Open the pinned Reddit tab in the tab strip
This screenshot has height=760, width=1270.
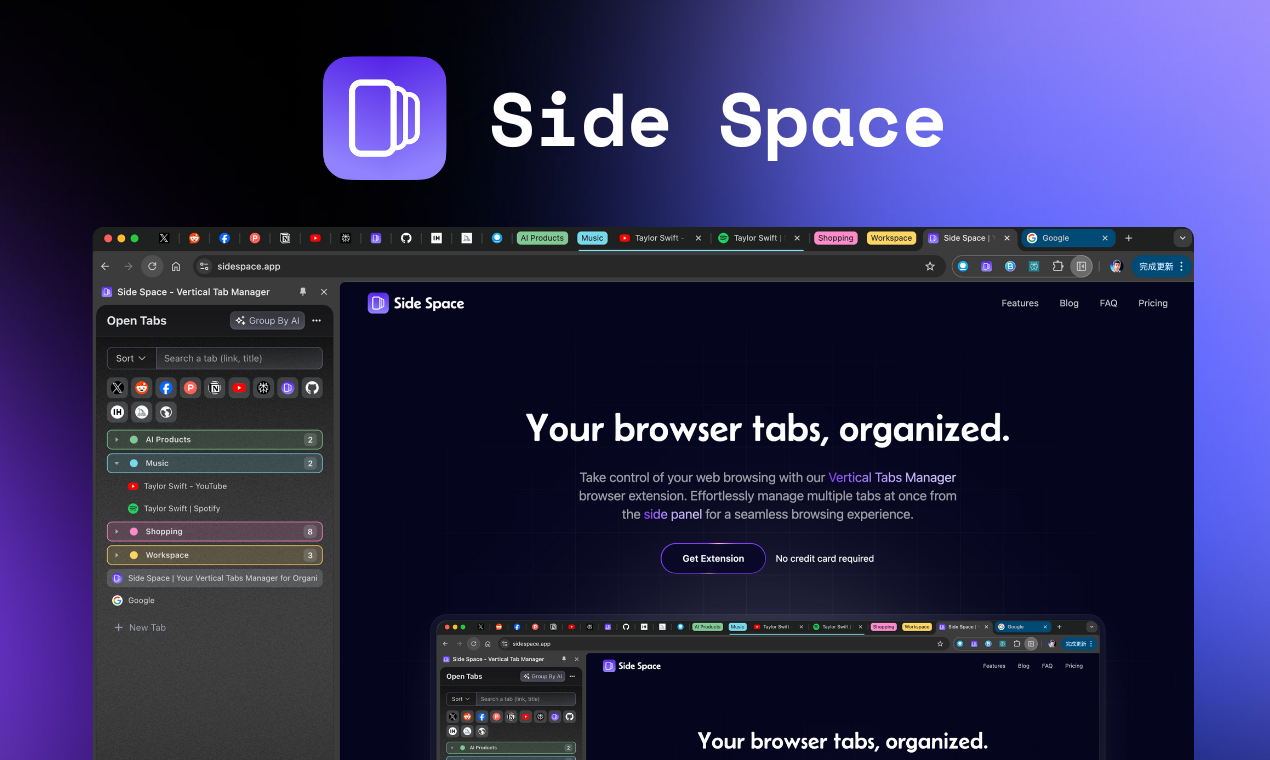(x=194, y=238)
